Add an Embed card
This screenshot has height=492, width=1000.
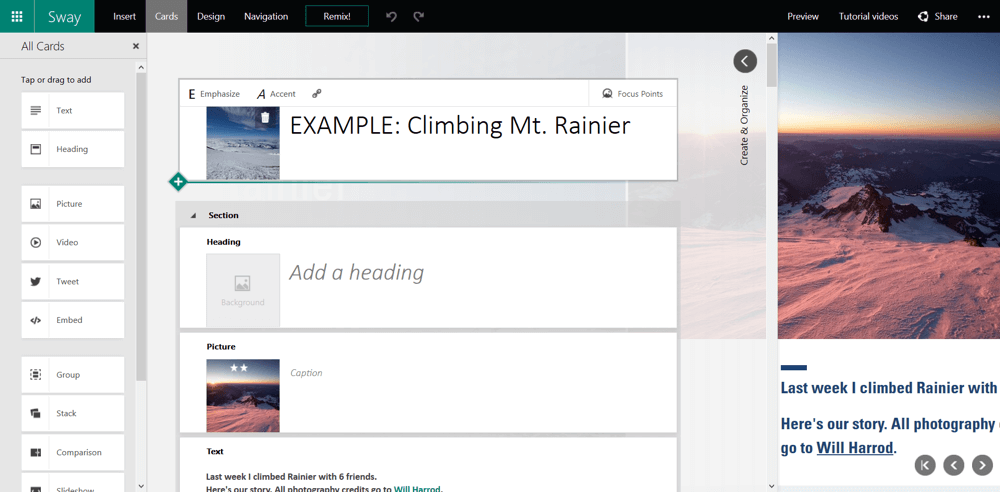point(73,320)
